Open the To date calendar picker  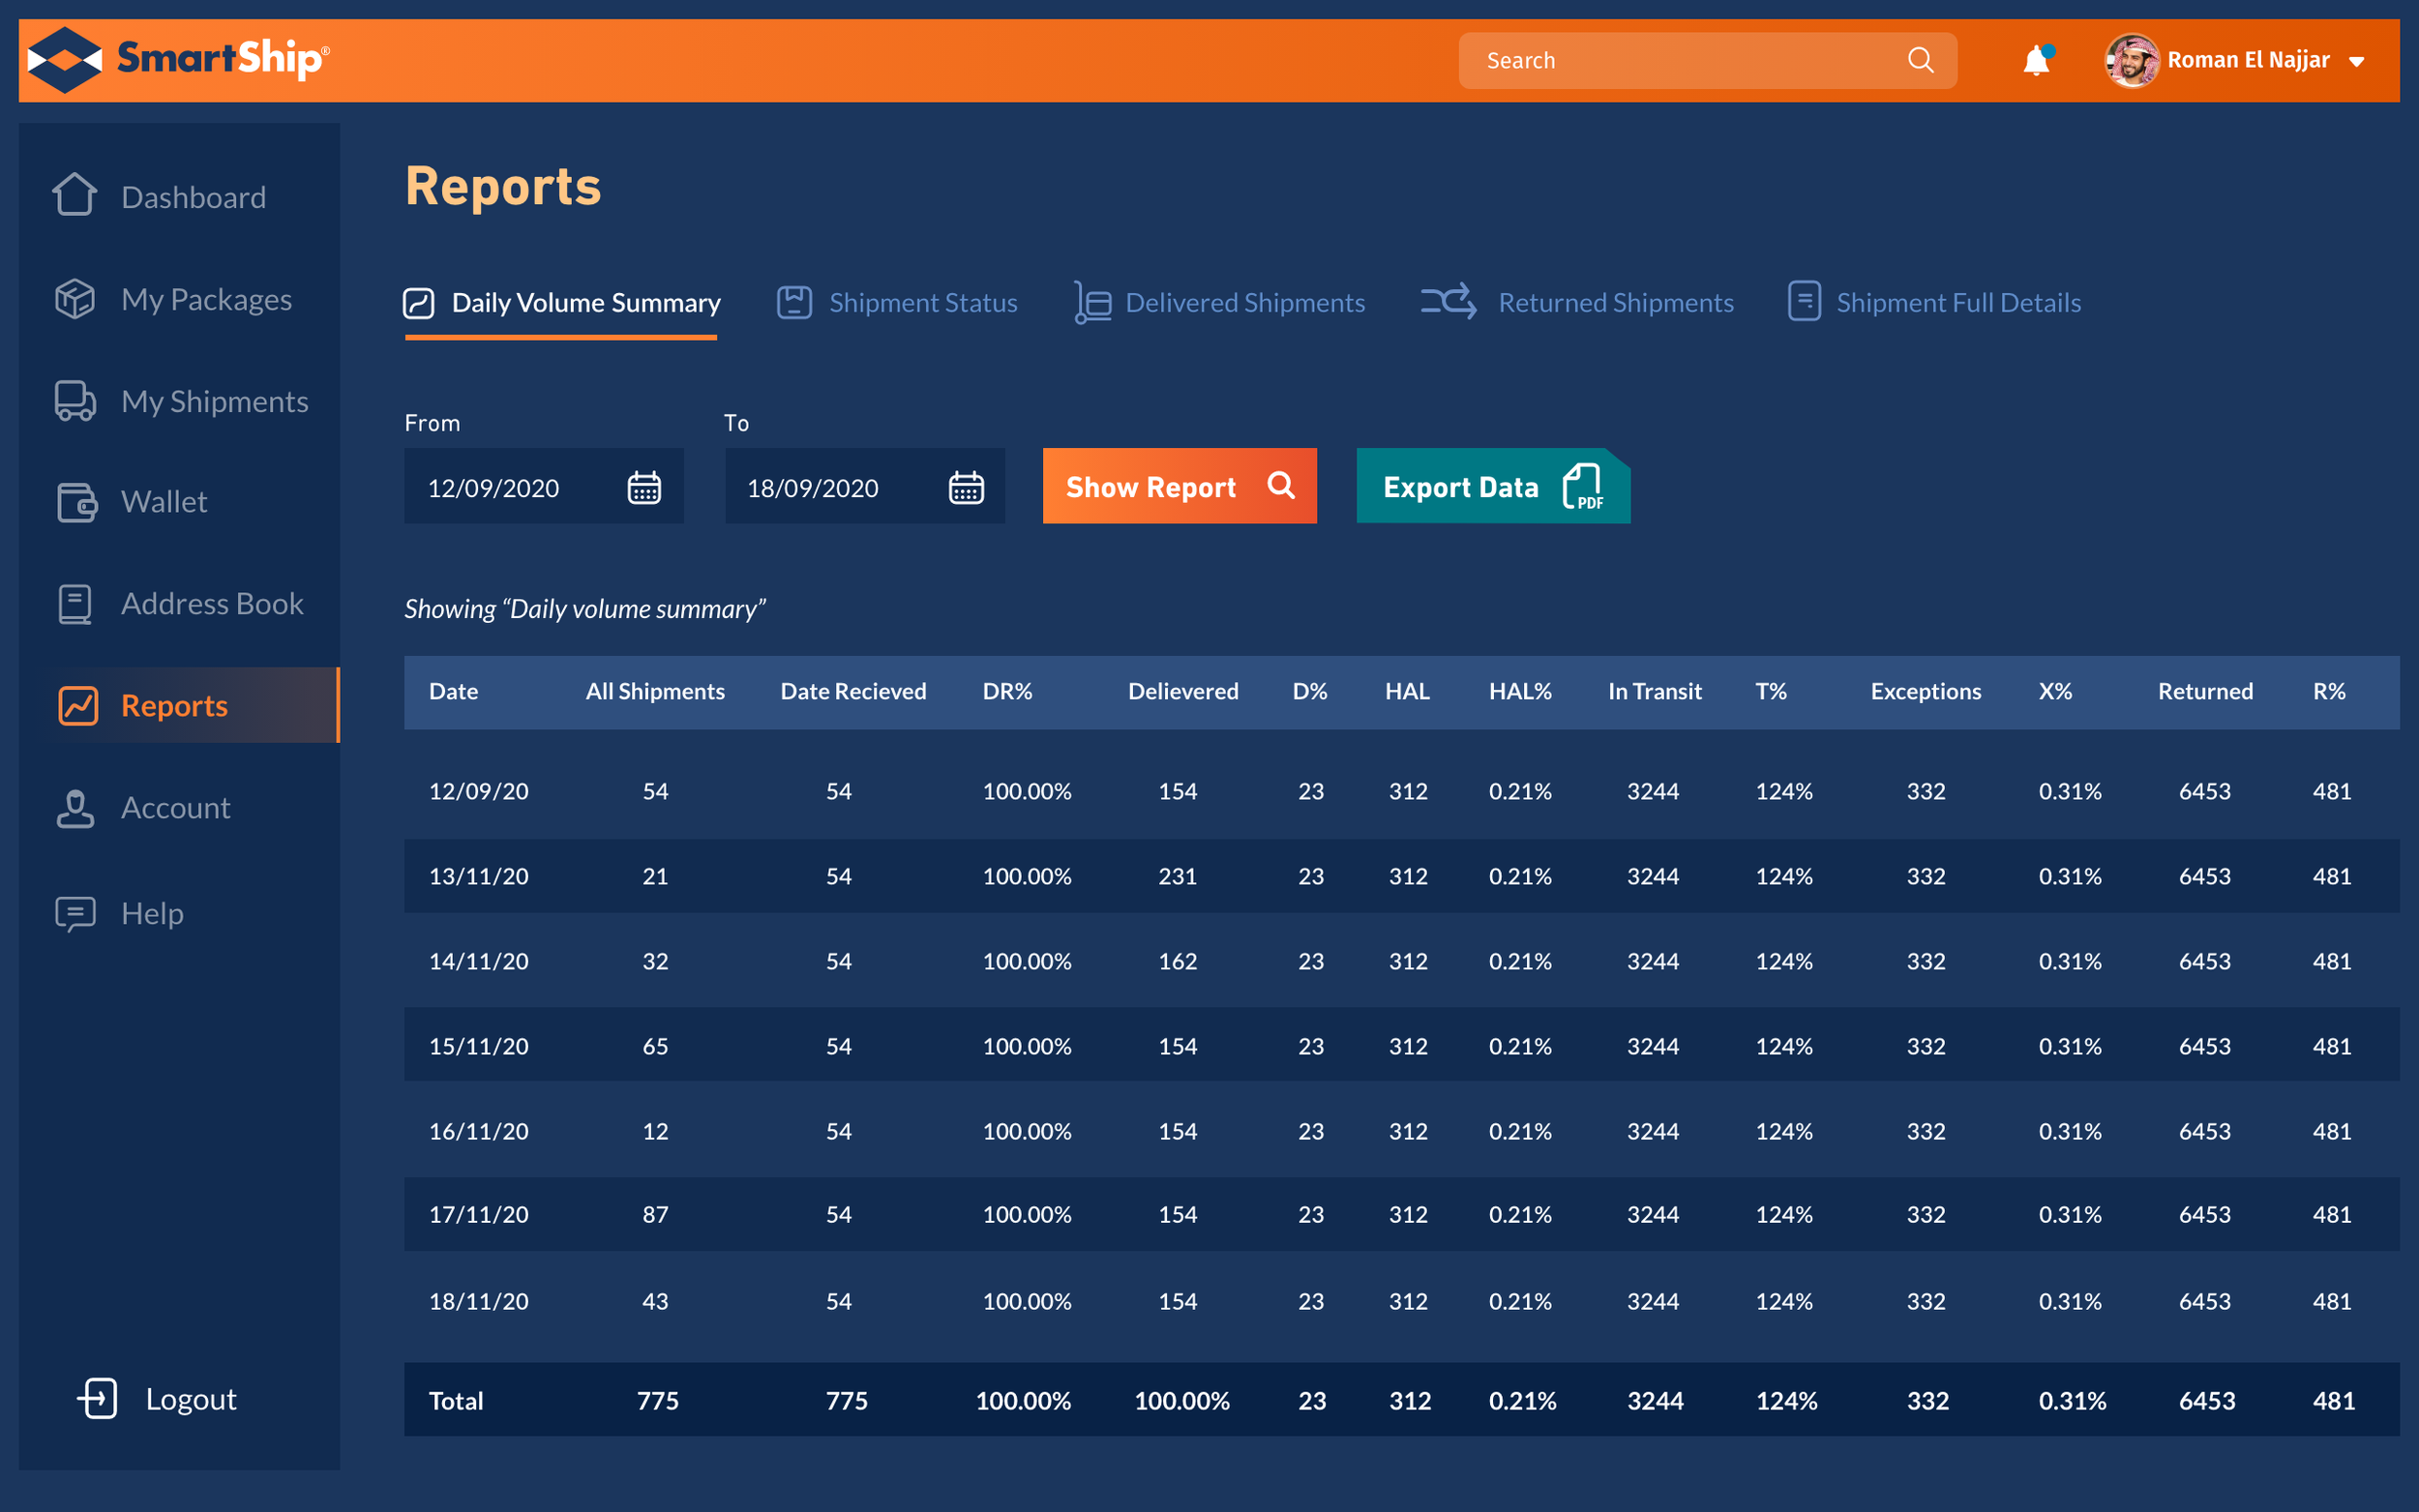[965, 487]
